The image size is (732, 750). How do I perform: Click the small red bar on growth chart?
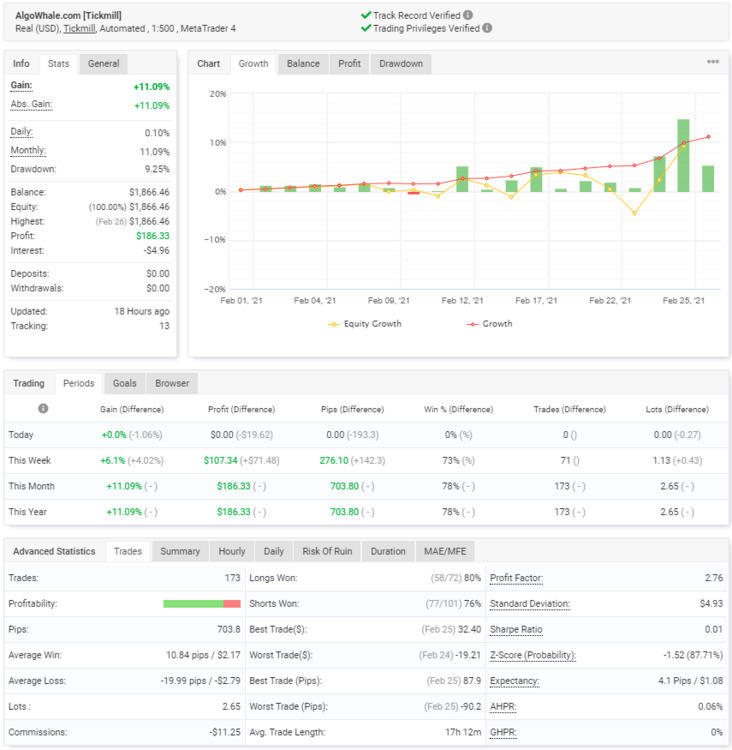tap(413, 193)
